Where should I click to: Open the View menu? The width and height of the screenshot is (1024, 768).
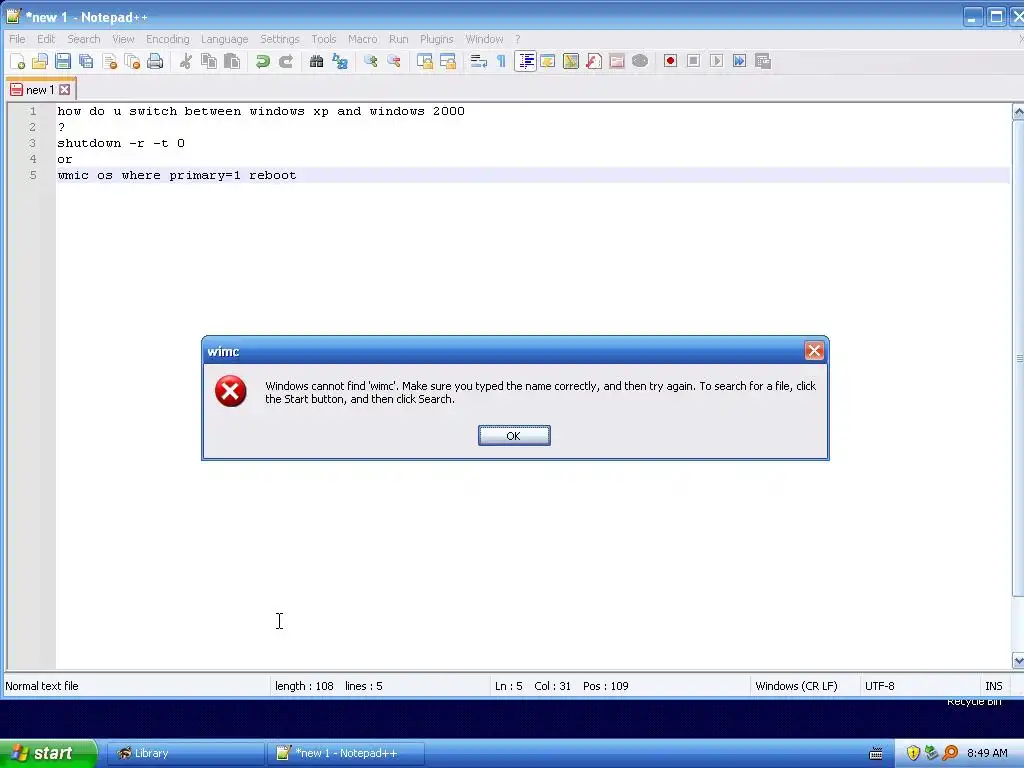tap(123, 39)
